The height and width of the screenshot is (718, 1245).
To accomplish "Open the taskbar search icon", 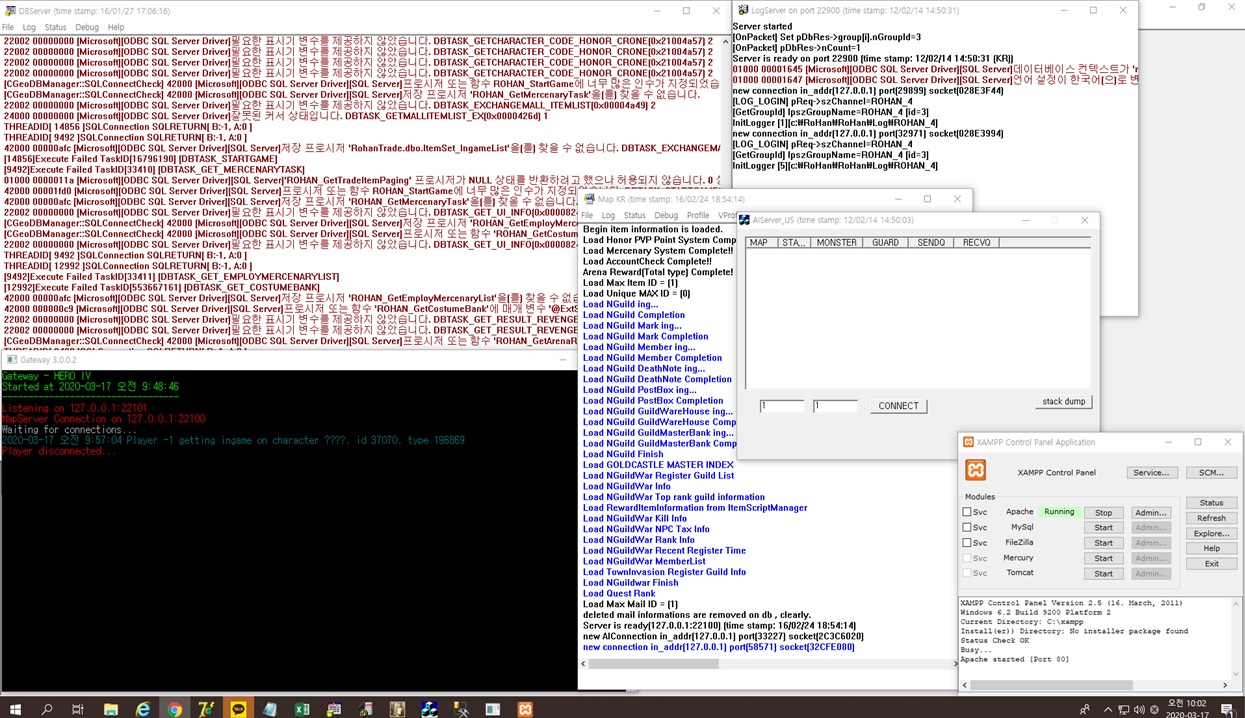I will point(47,709).
